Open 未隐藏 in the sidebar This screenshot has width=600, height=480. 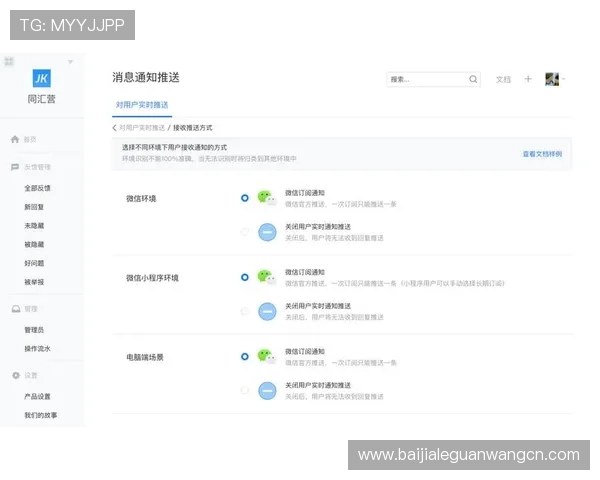tap(34, 225)
